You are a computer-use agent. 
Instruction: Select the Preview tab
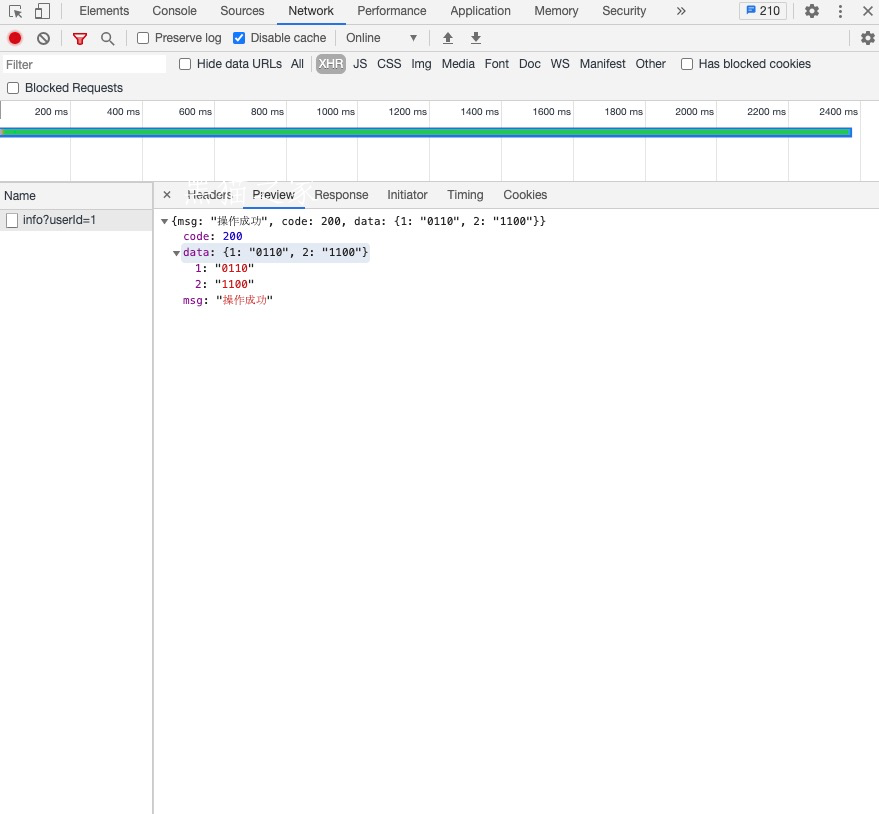(274, 195)
